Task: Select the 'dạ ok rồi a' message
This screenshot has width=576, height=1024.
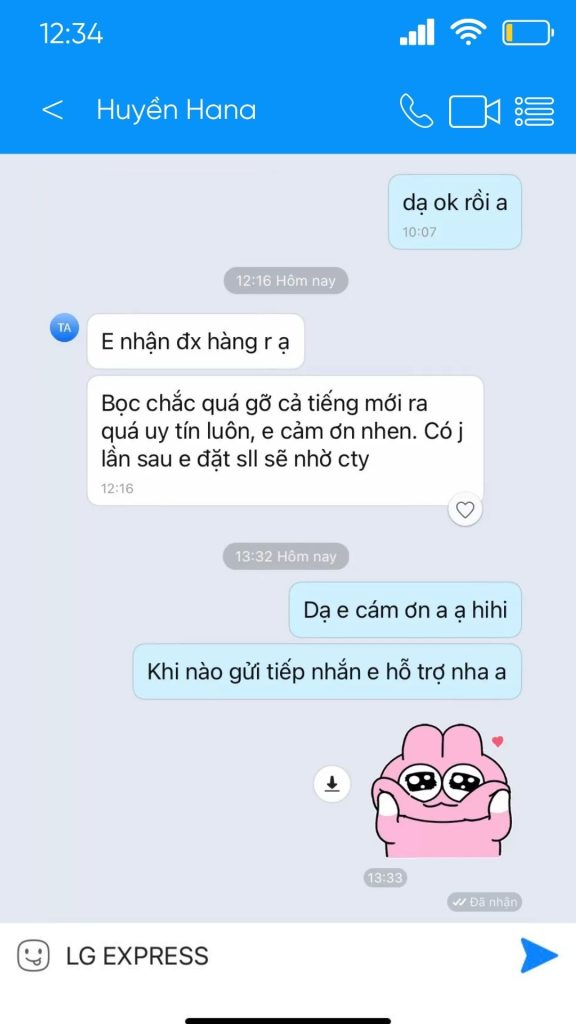Action: 455,212
